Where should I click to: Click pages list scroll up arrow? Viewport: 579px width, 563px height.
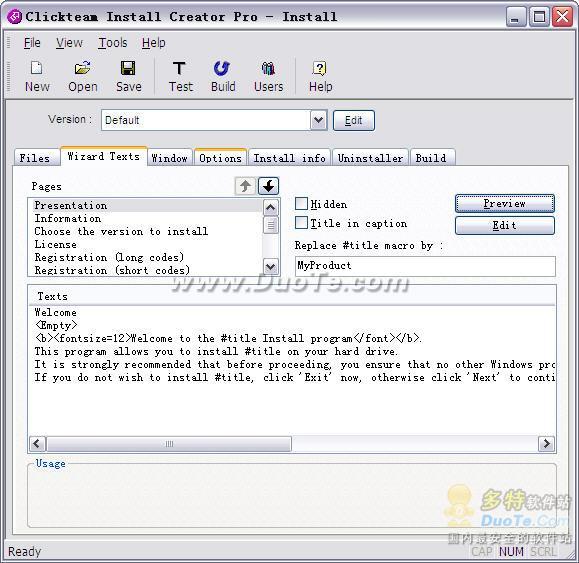(270, 208)
